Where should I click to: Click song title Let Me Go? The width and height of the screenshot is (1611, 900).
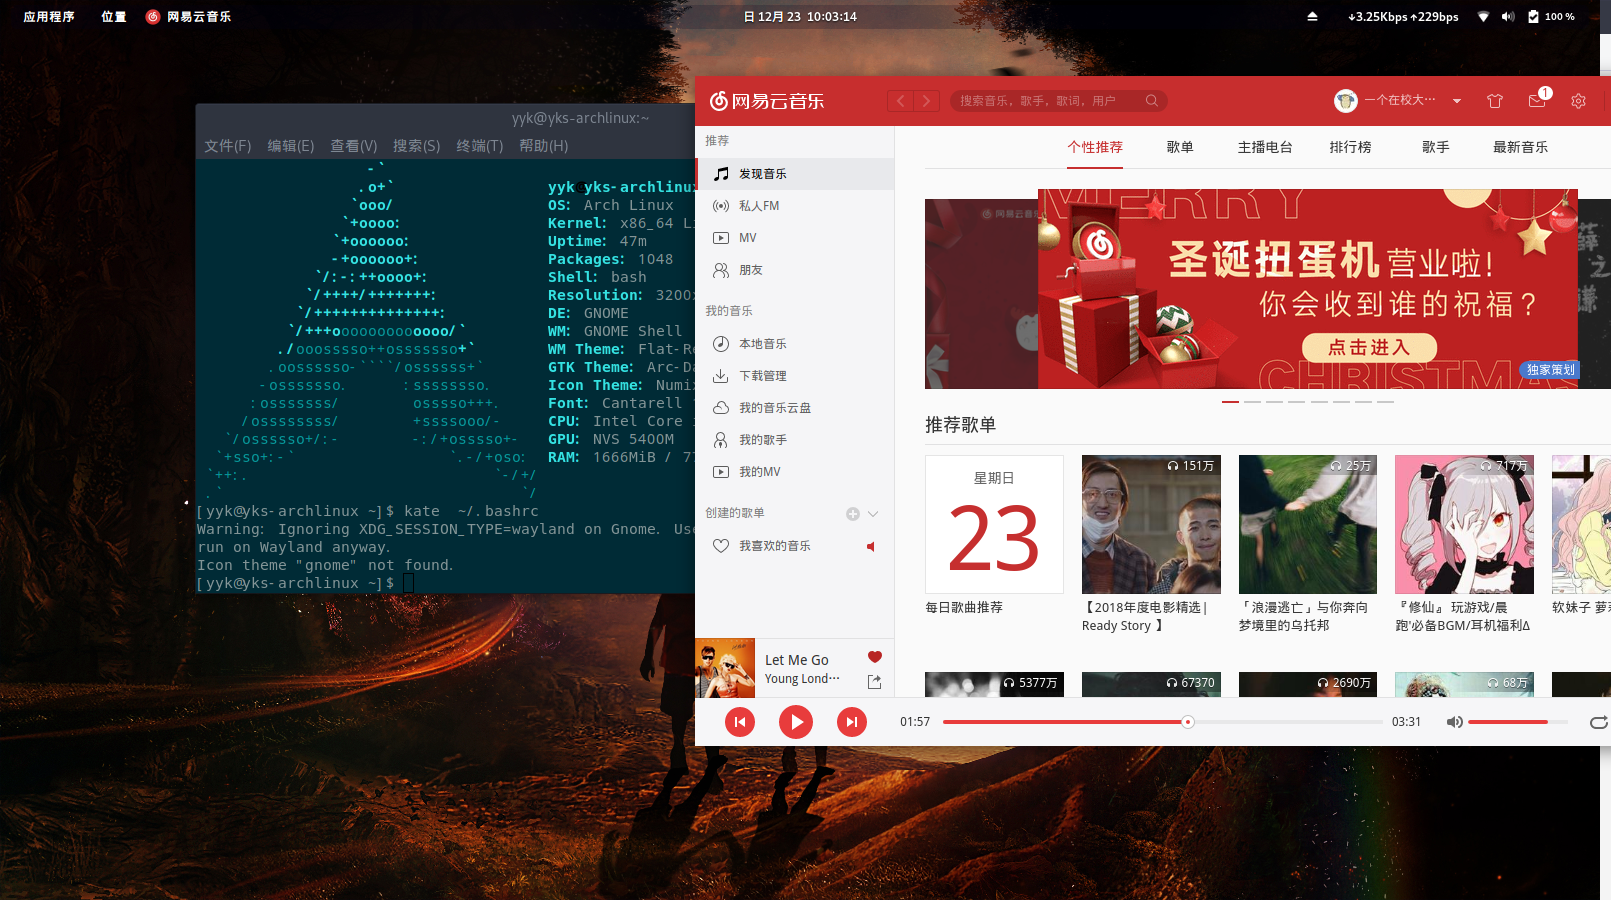click(797, 660)
